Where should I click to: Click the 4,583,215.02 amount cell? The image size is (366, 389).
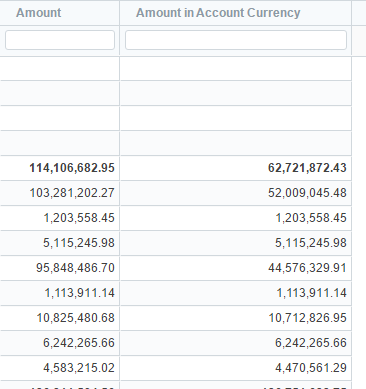(60, 368)
